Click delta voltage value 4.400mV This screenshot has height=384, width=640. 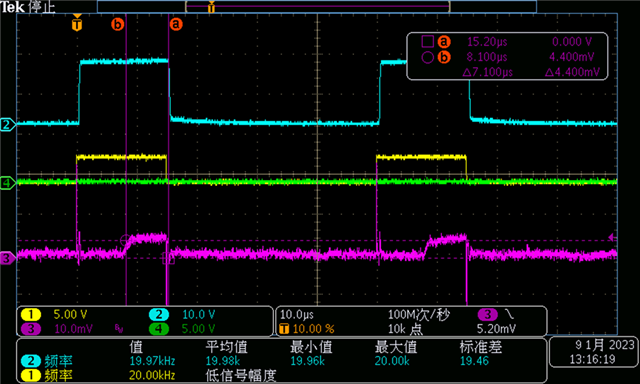click(572, 73)
